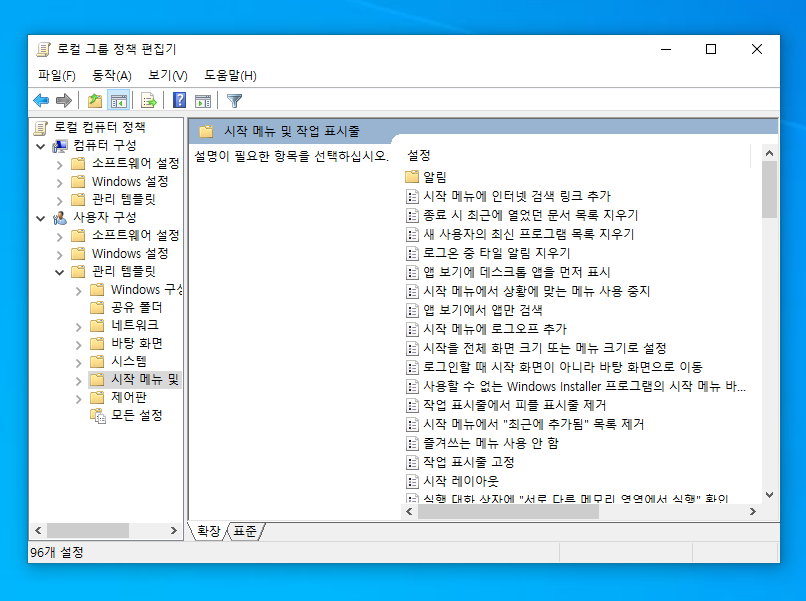
Task: Open Help via the question mark icon
Action: pos(179,100)
